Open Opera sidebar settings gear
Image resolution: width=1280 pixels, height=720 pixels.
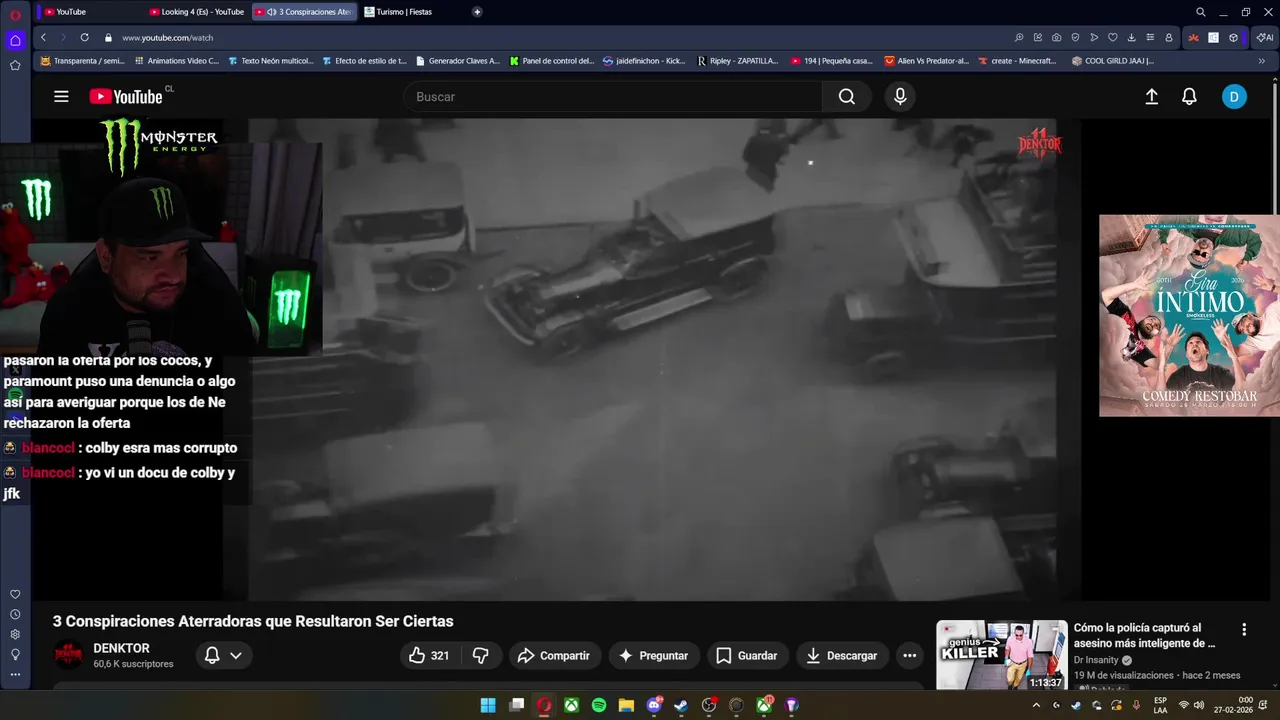[x=15, y=634]
